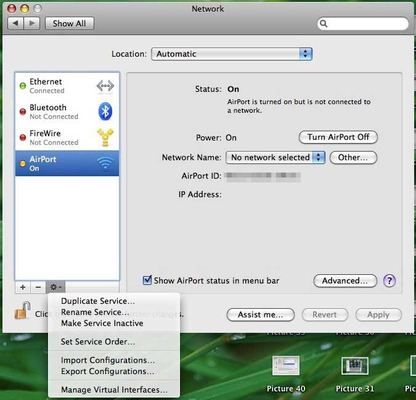Image resolution: width=416 pixels, height=400 pixels.
Task: Select the AirPort service row
Action: pyautogui.click(x=67, y=163)
